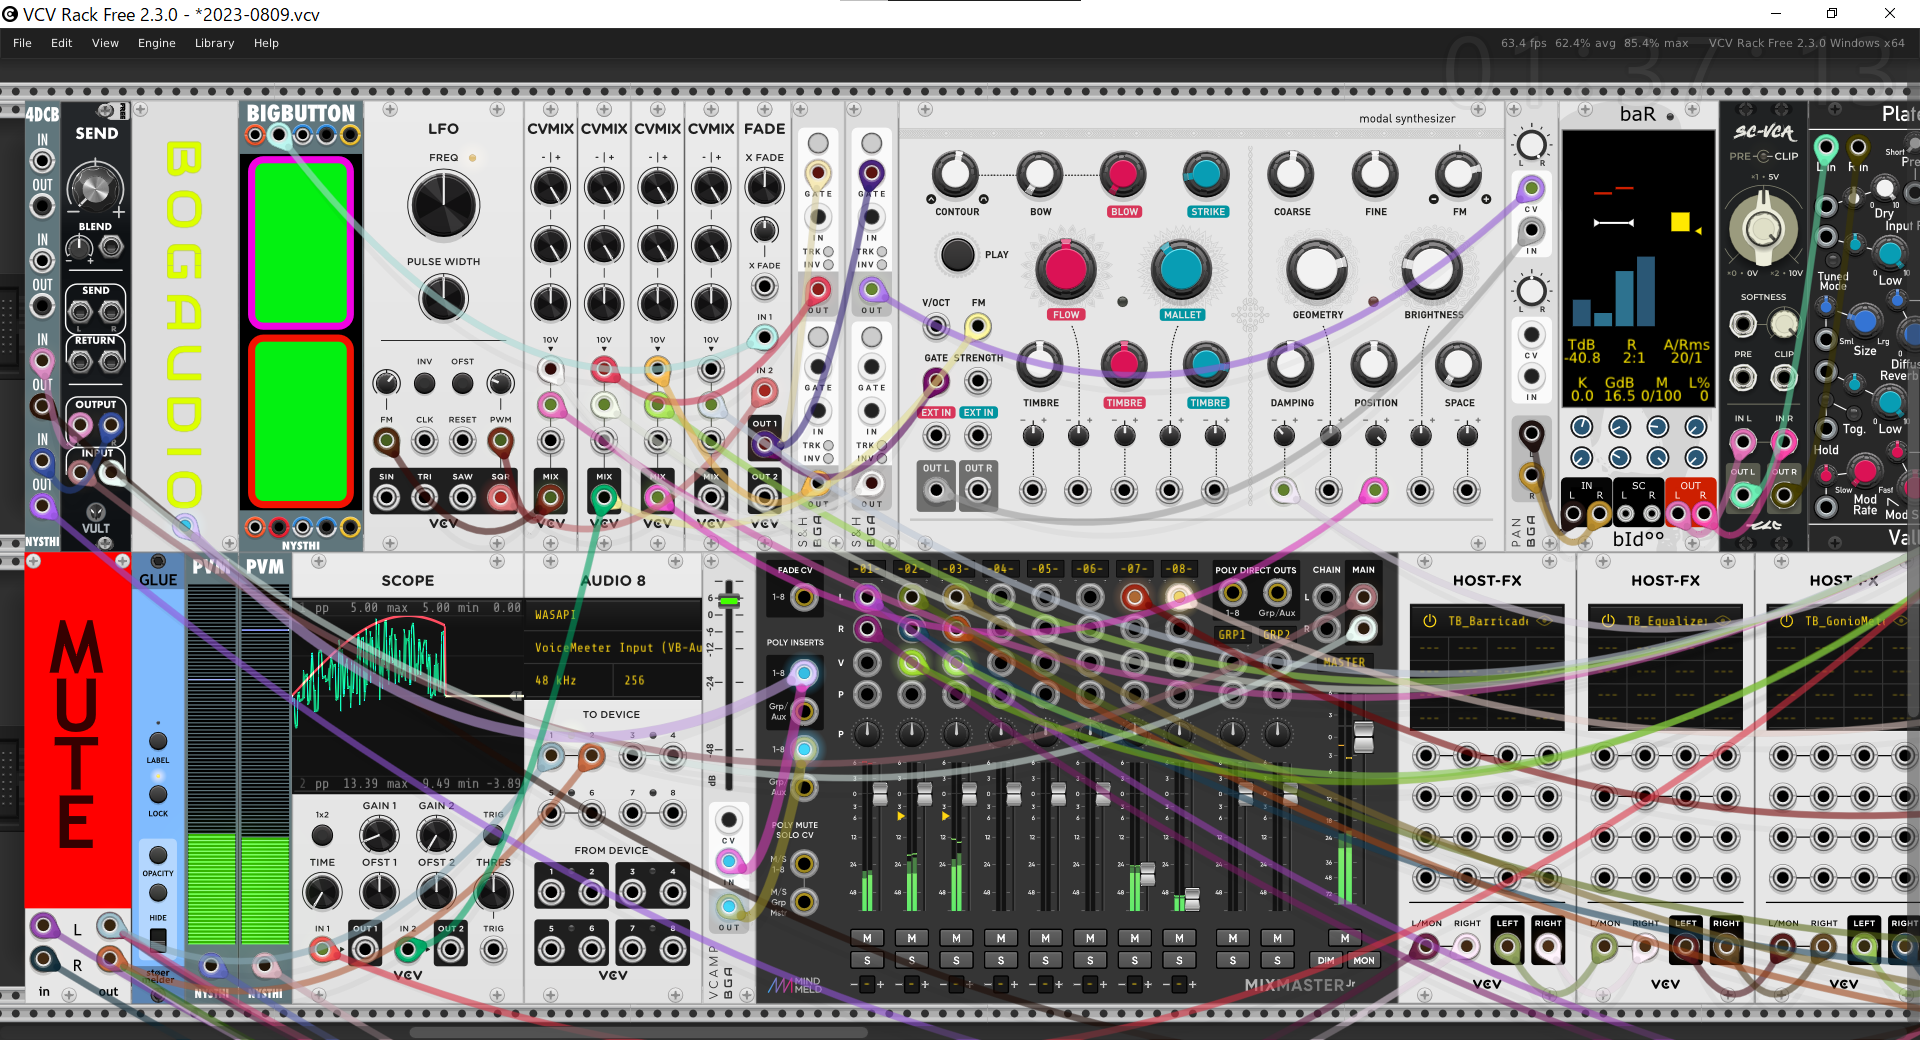The image size is (1920, 1040).
Task: Click the big red MUTE button
Action: pos(78,730)
